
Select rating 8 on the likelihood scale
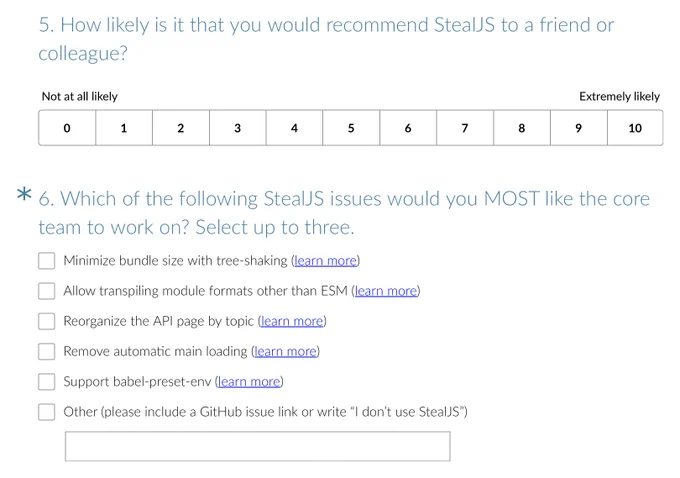(522, 128)
